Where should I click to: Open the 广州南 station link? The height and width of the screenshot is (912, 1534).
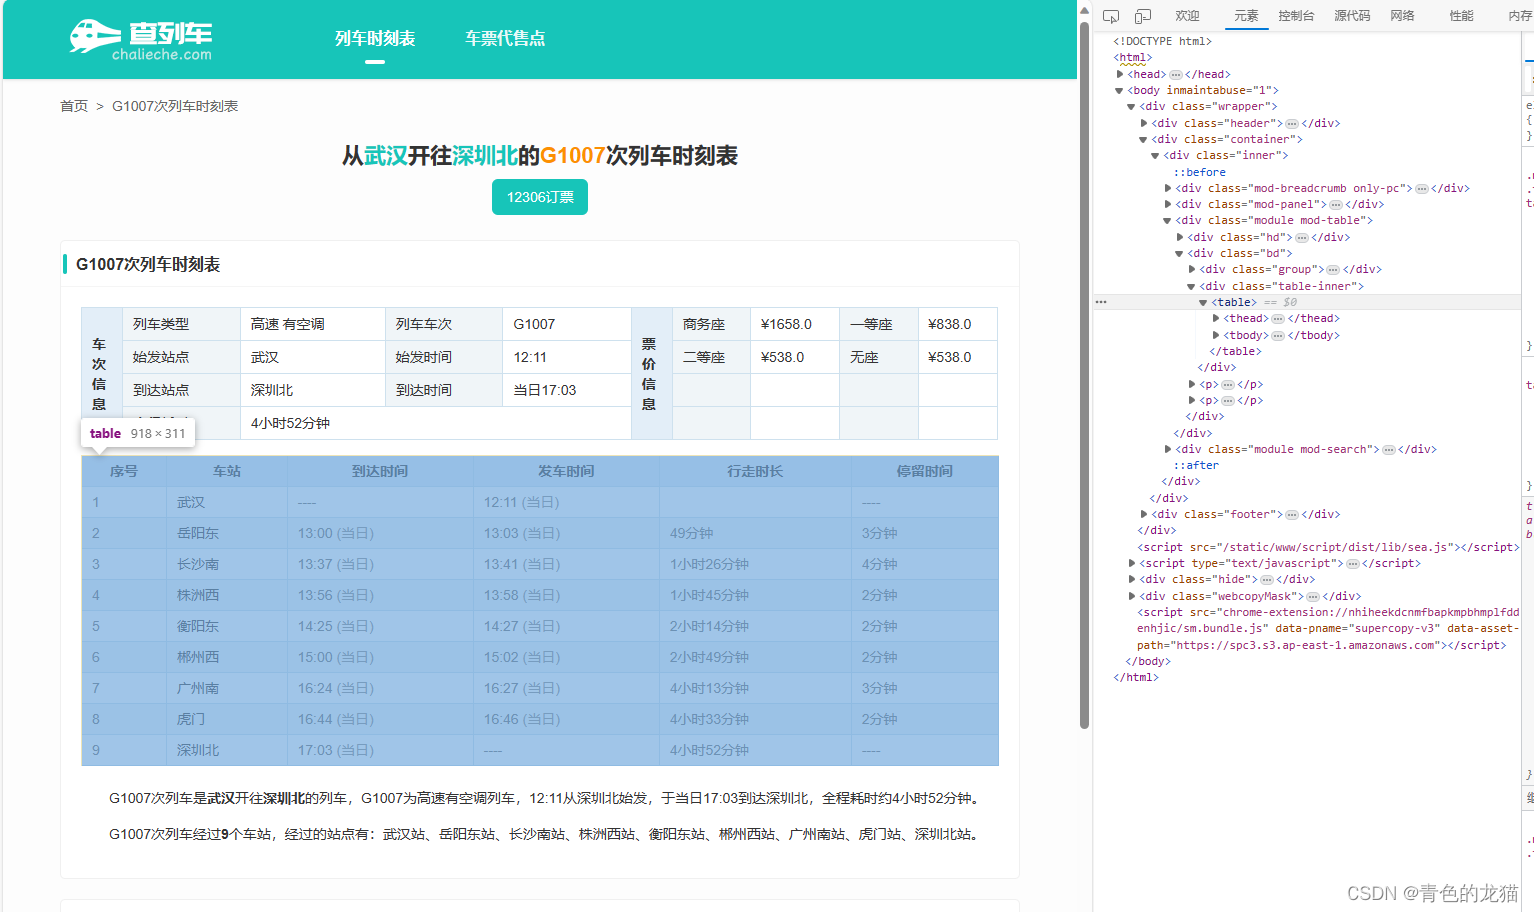tap(198, 688)
